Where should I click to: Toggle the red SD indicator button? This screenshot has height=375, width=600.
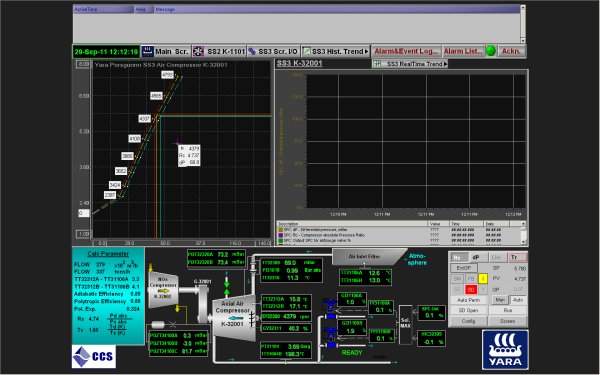pyautogui.click(x=471, y=290)
